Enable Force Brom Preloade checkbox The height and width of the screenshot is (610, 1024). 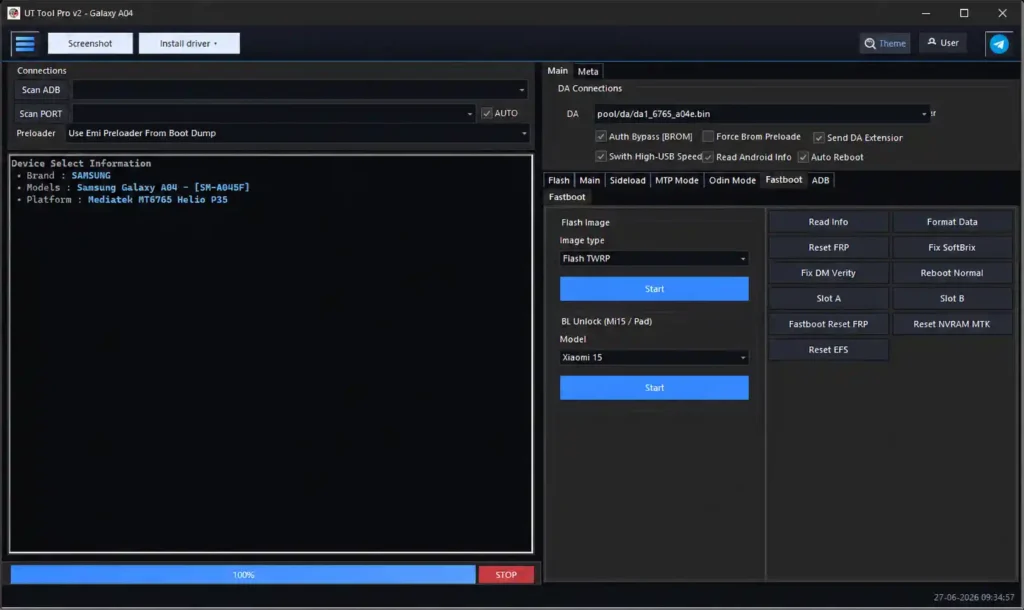(x=708, y=136)
